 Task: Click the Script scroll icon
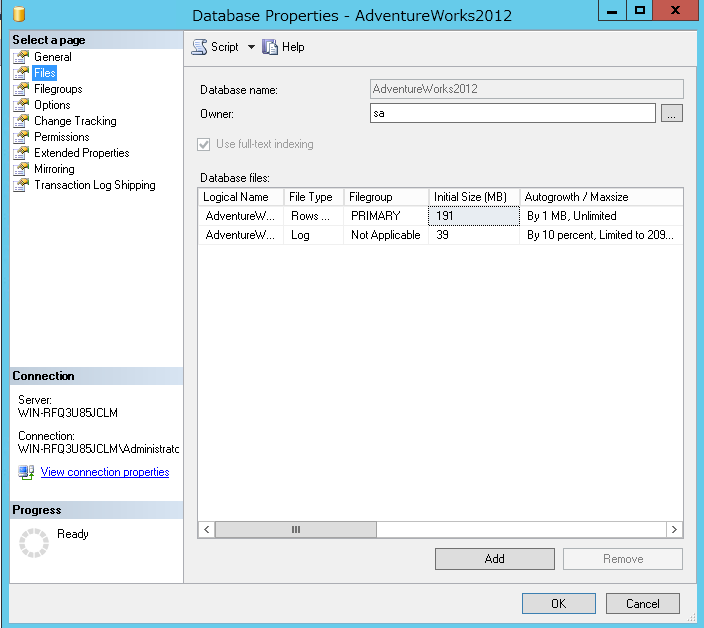coord(199,47)
